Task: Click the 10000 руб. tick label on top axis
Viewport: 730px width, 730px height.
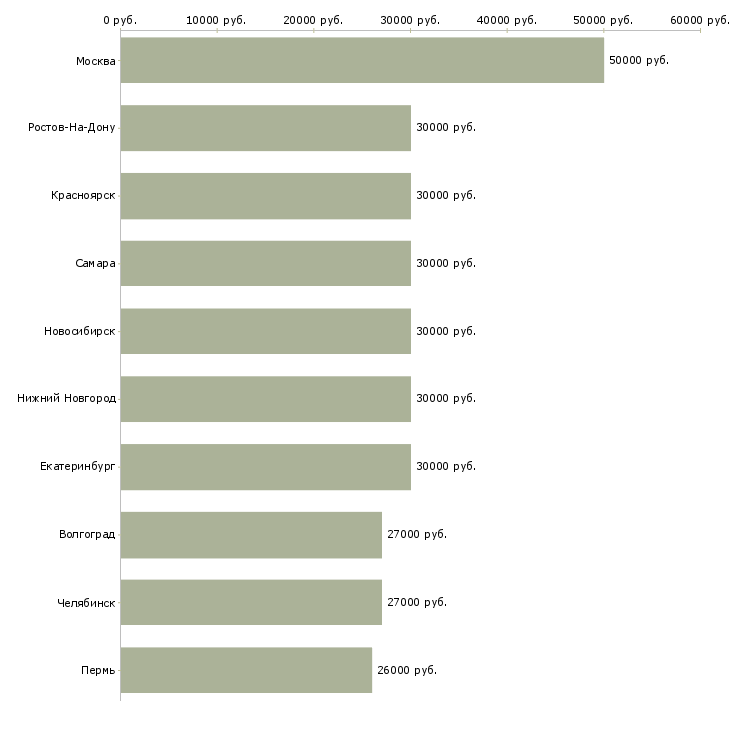Action: (x=217, y=20)
